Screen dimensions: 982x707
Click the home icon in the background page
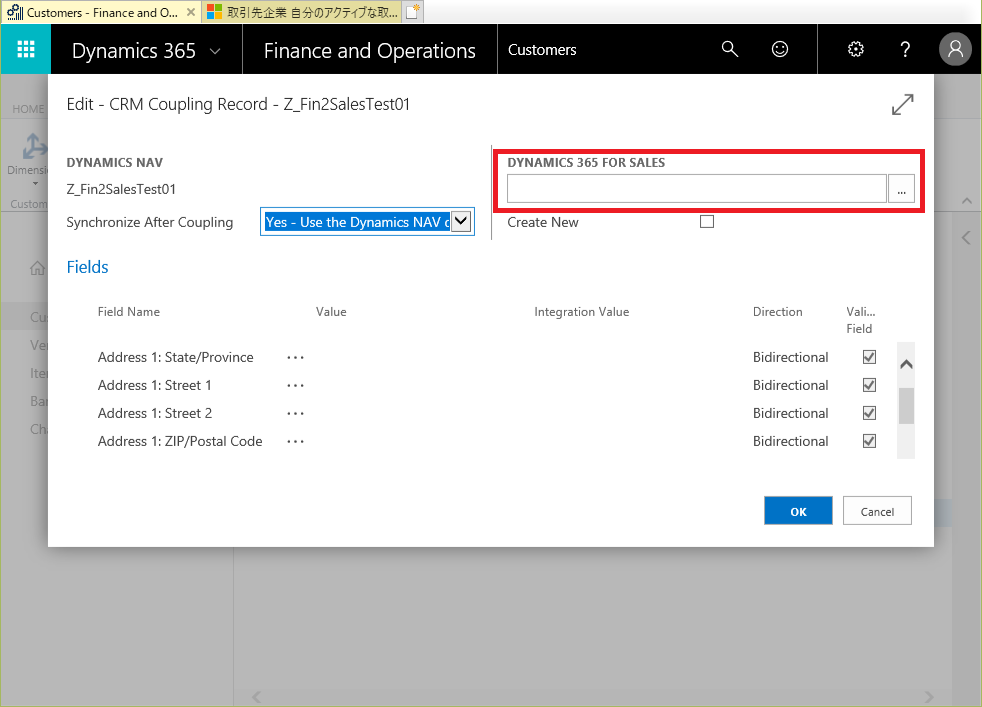(x=38, y=268)
